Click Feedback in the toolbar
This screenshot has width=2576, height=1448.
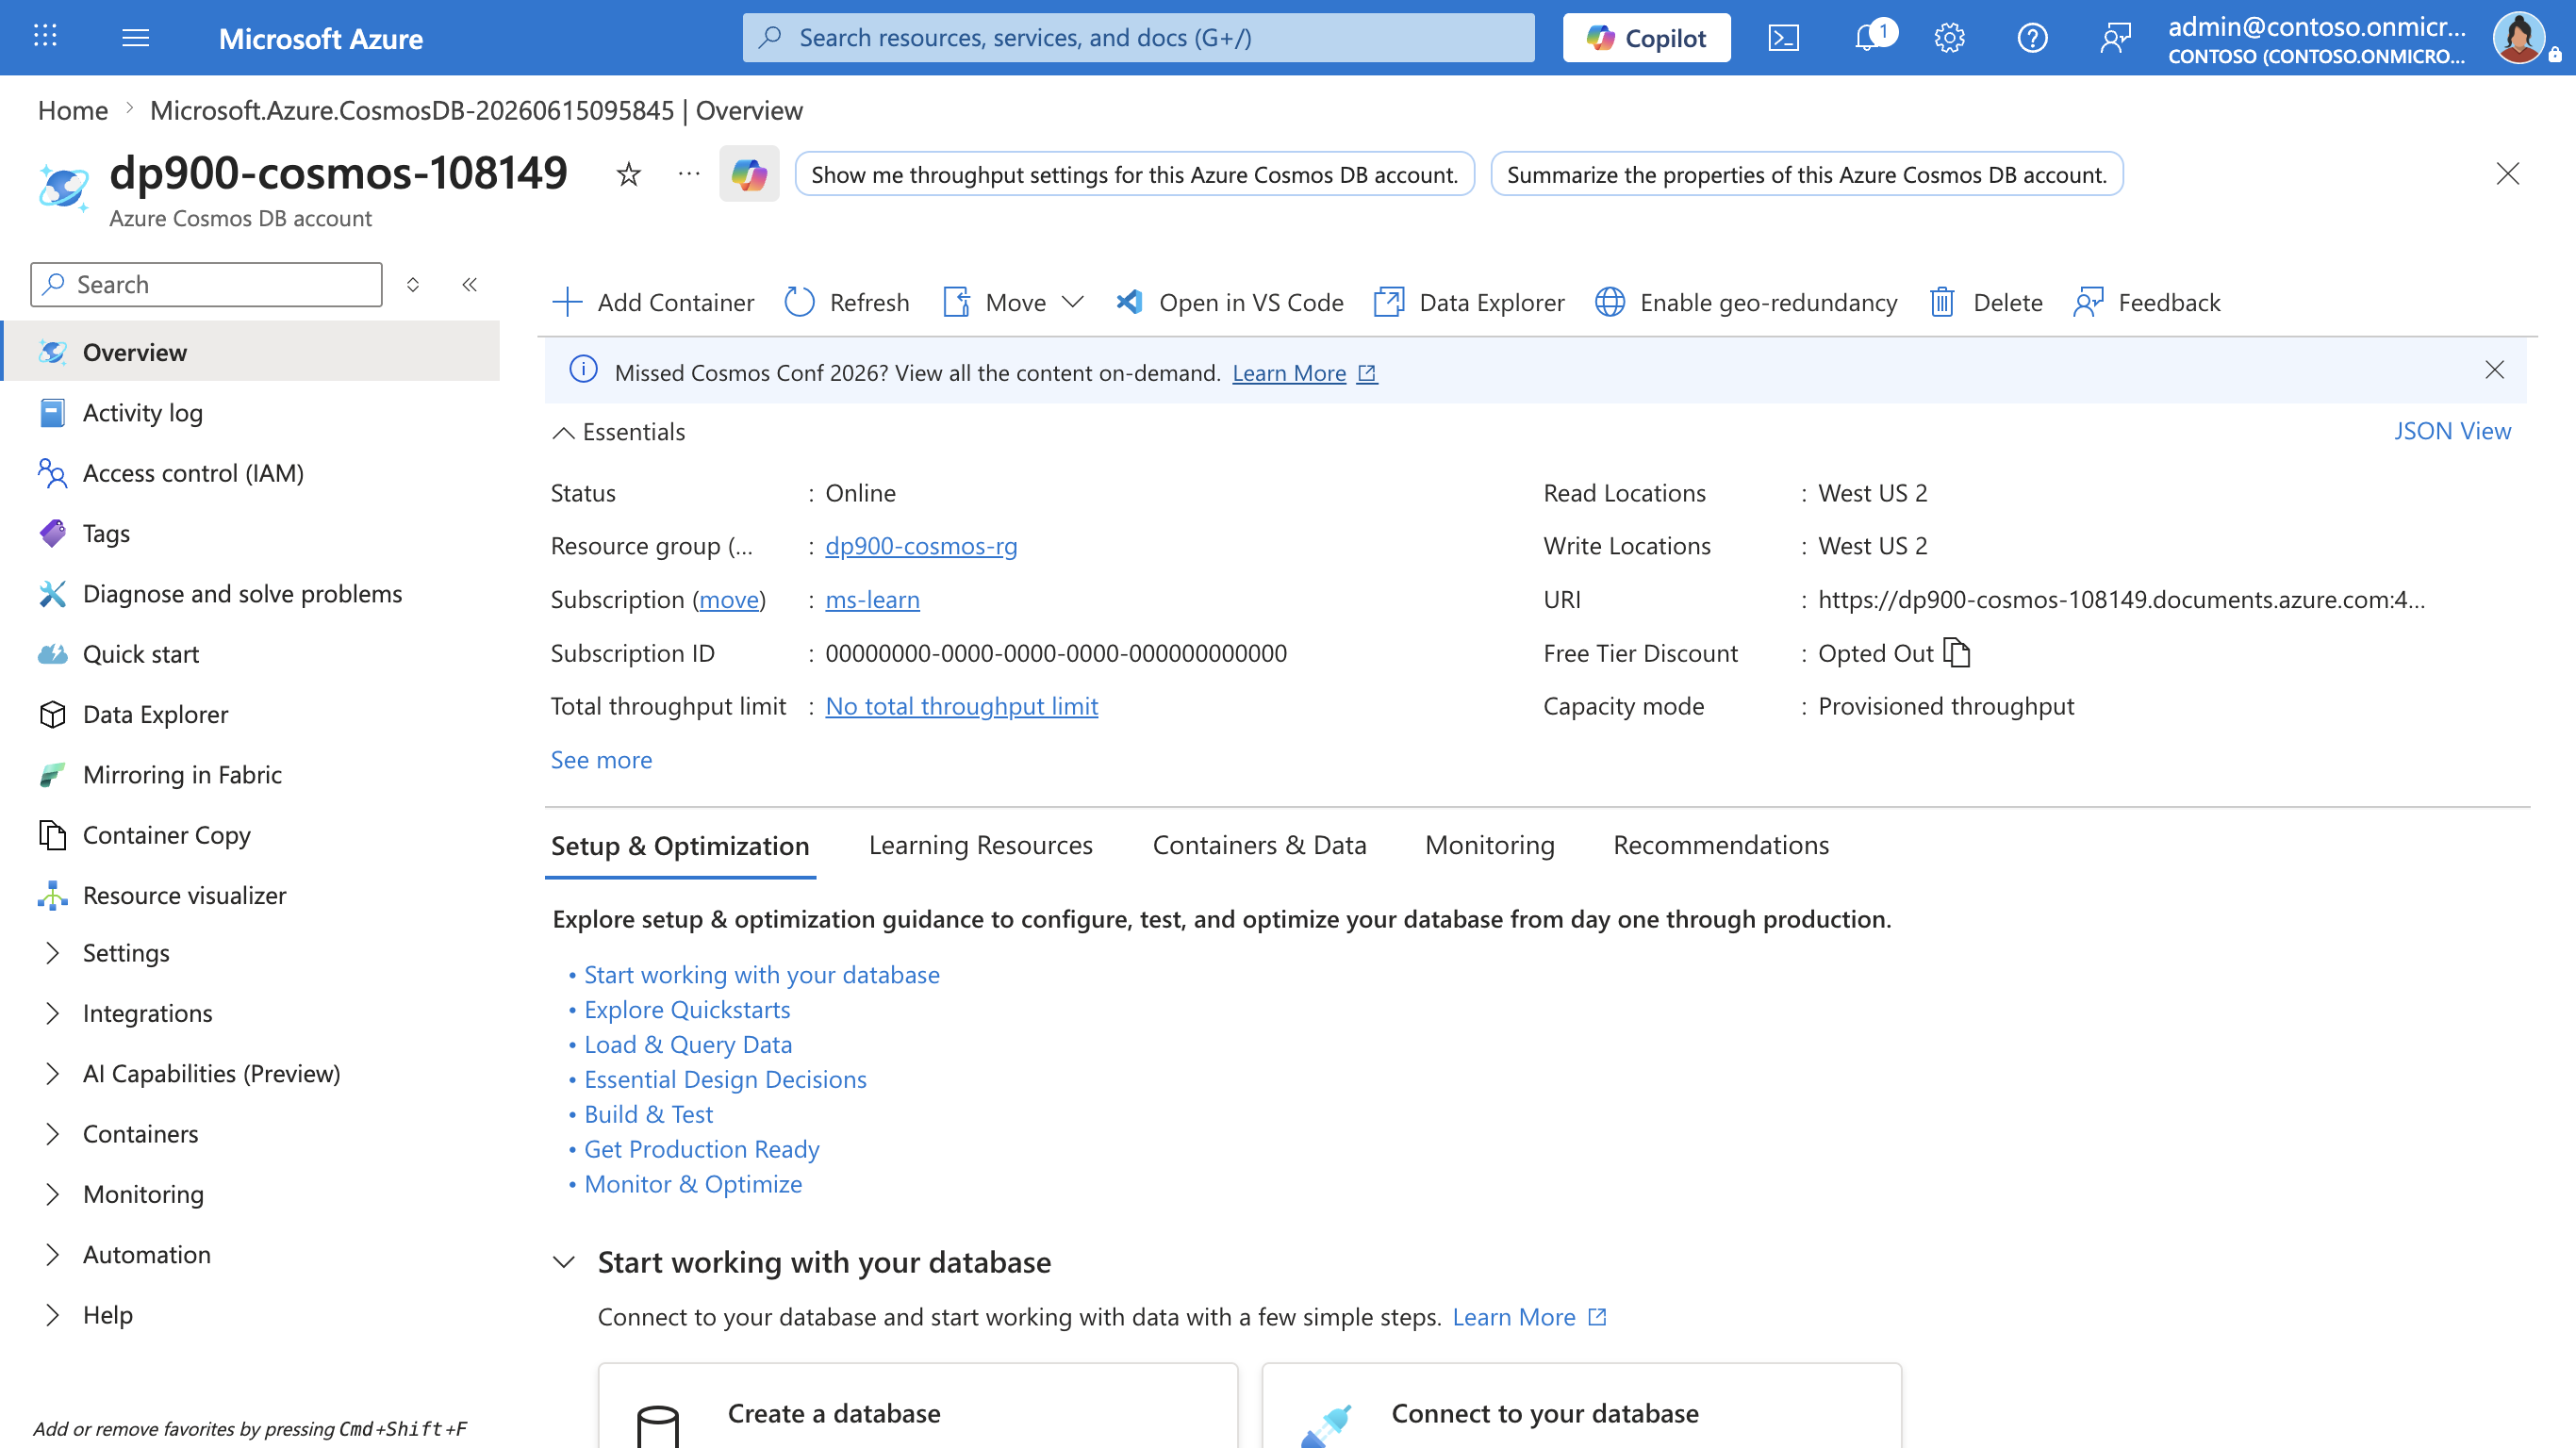coord(2147,302)
